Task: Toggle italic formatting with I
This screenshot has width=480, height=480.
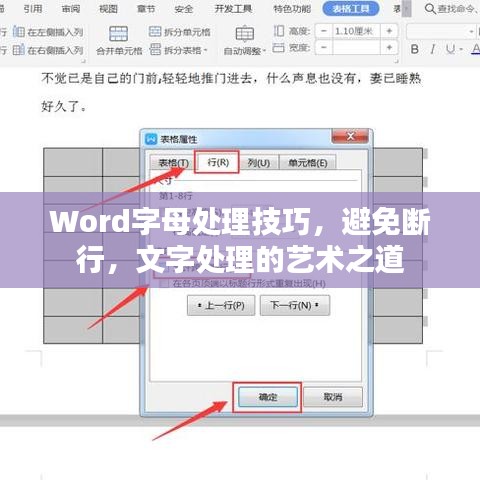Action: pos(433,49)
